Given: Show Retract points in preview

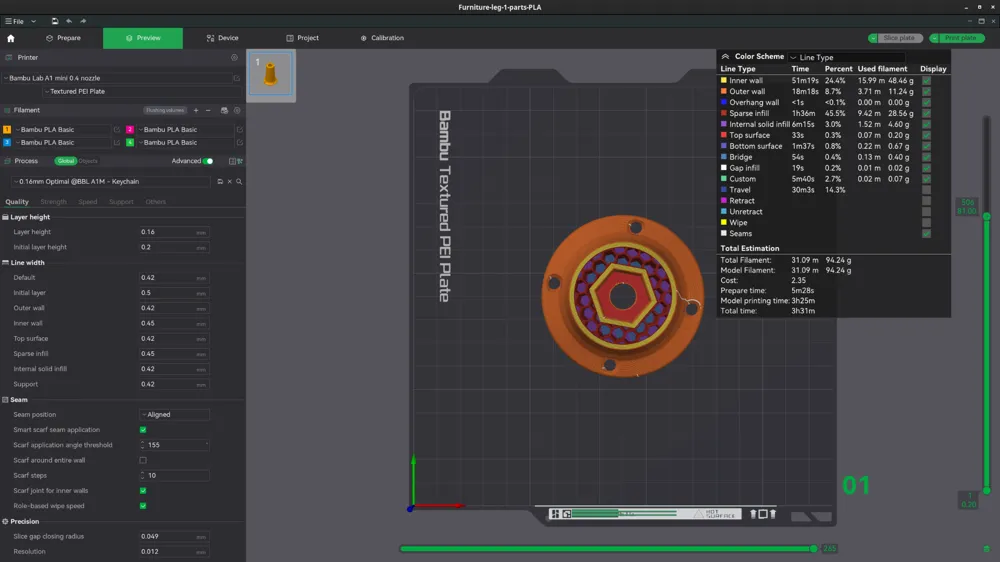Looking at the screenshot, I should click(926, 201).
